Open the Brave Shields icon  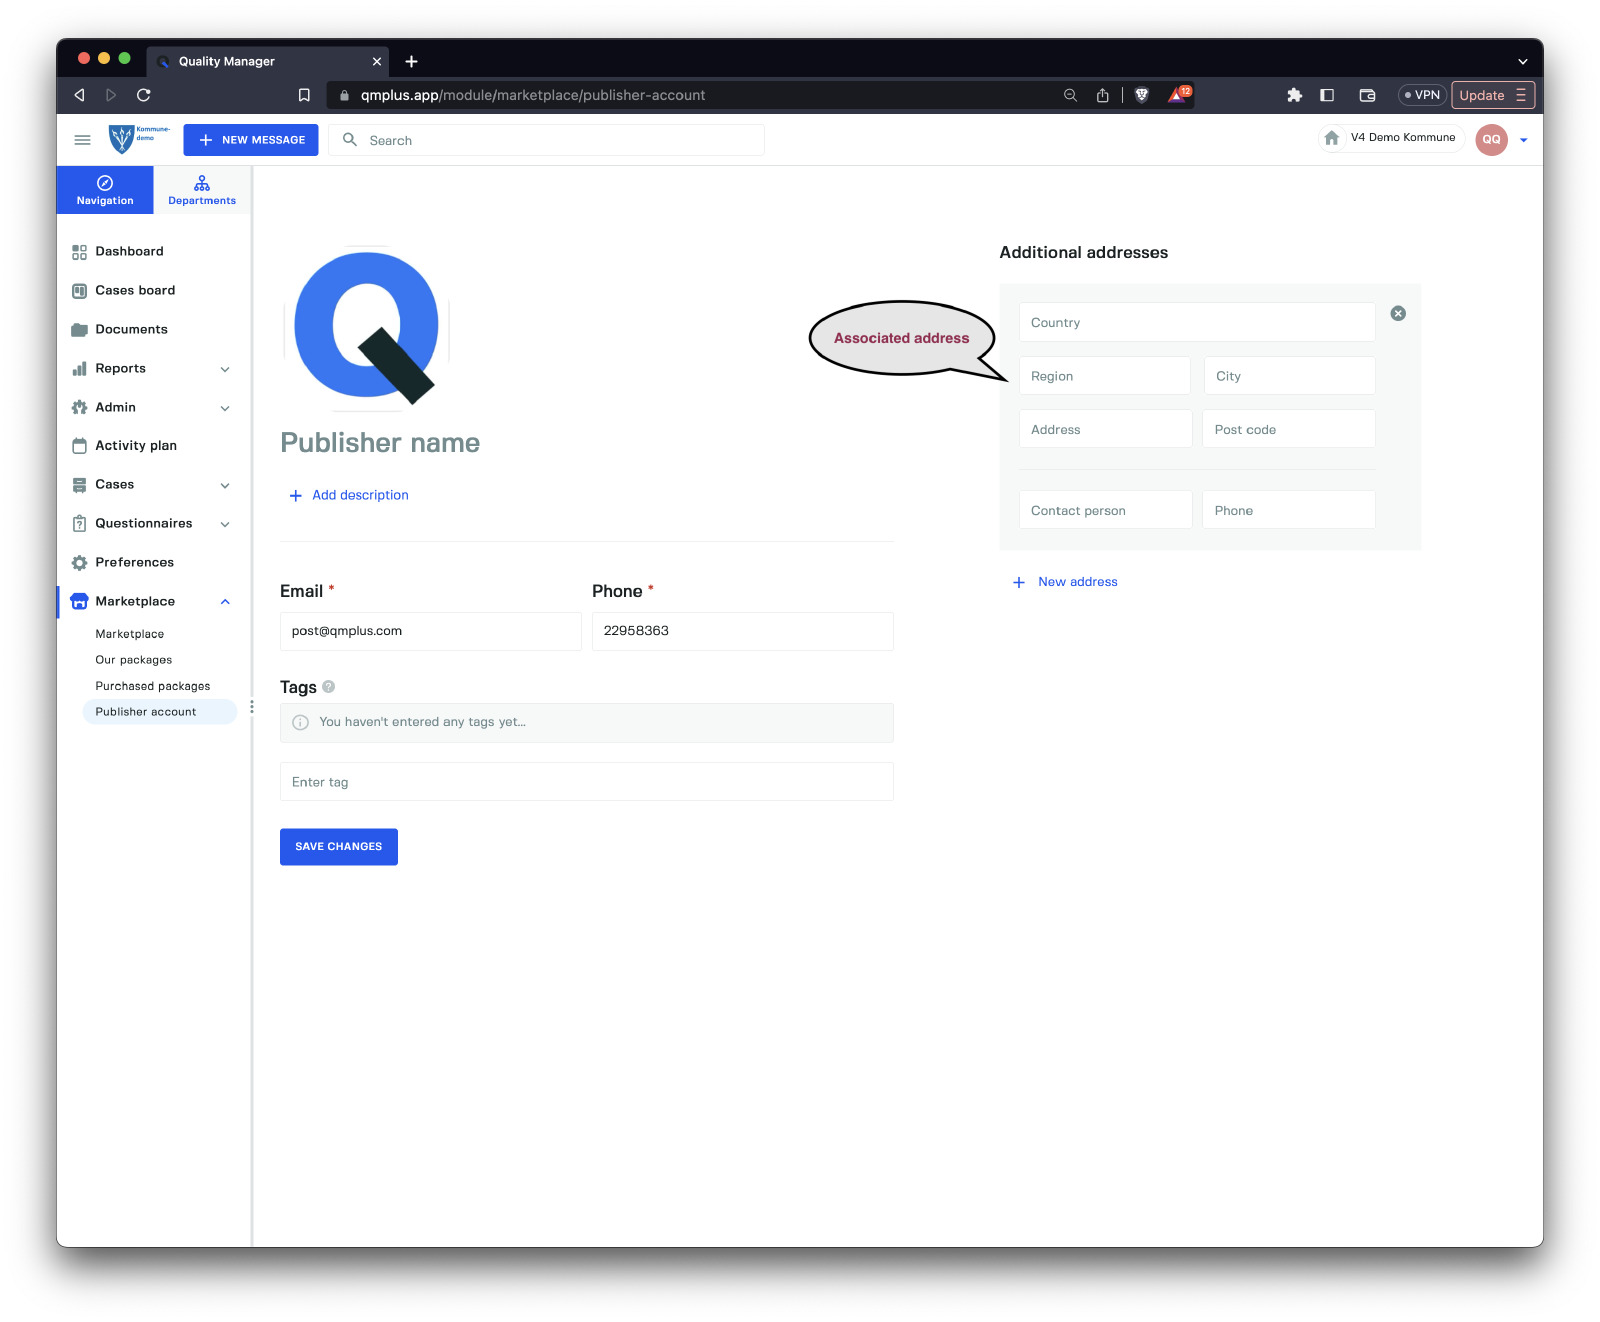pyautogui.click(x=1142, y=95)
